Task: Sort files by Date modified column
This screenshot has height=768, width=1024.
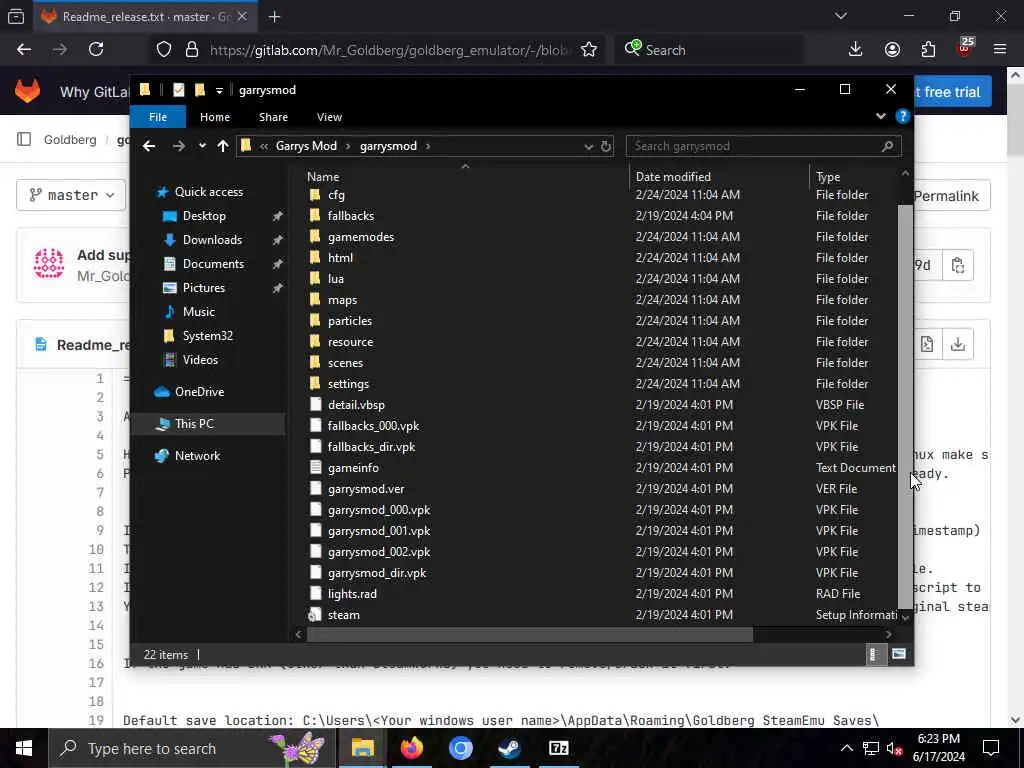Action: 673,176
